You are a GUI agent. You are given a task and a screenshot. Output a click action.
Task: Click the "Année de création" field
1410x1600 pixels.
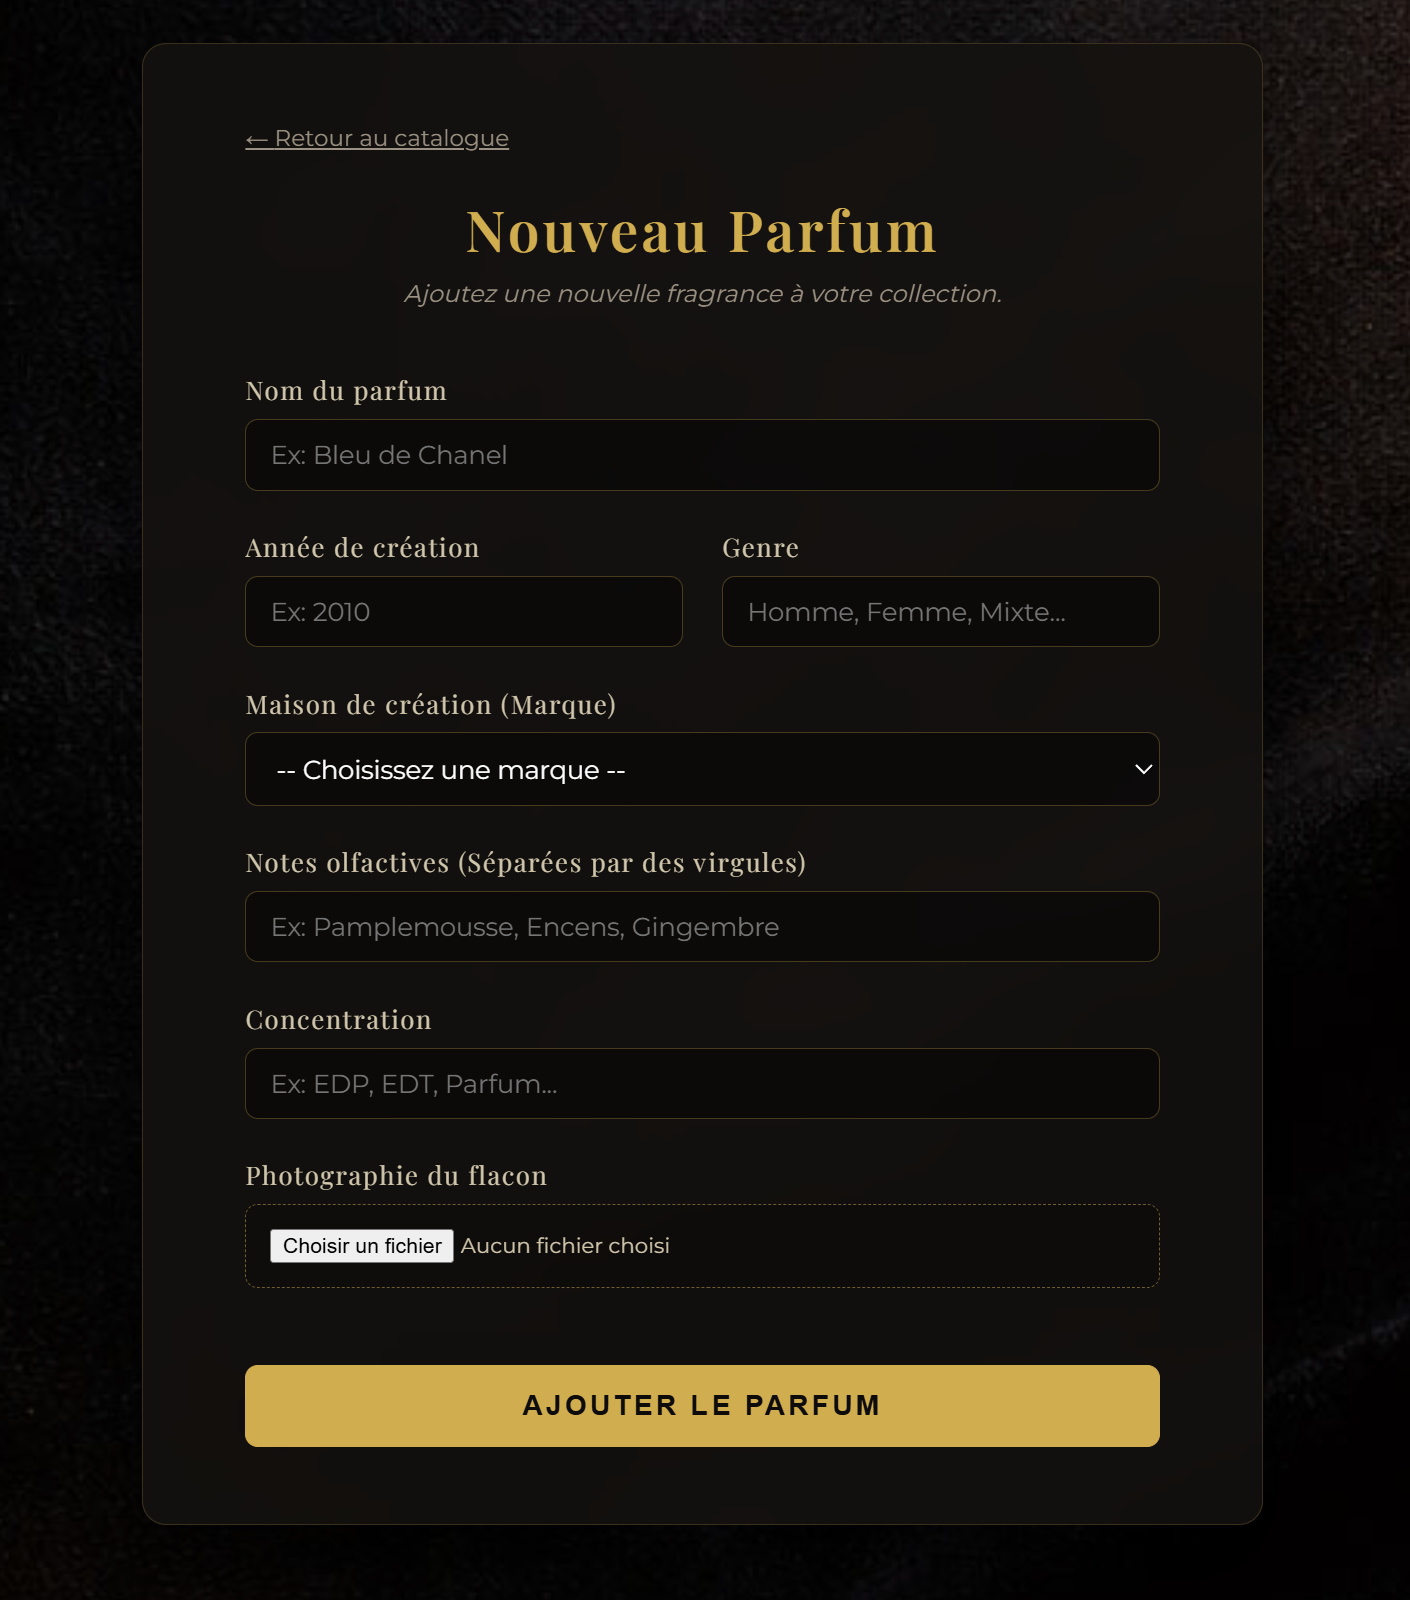pyautogui.click(x=463, y=611)
